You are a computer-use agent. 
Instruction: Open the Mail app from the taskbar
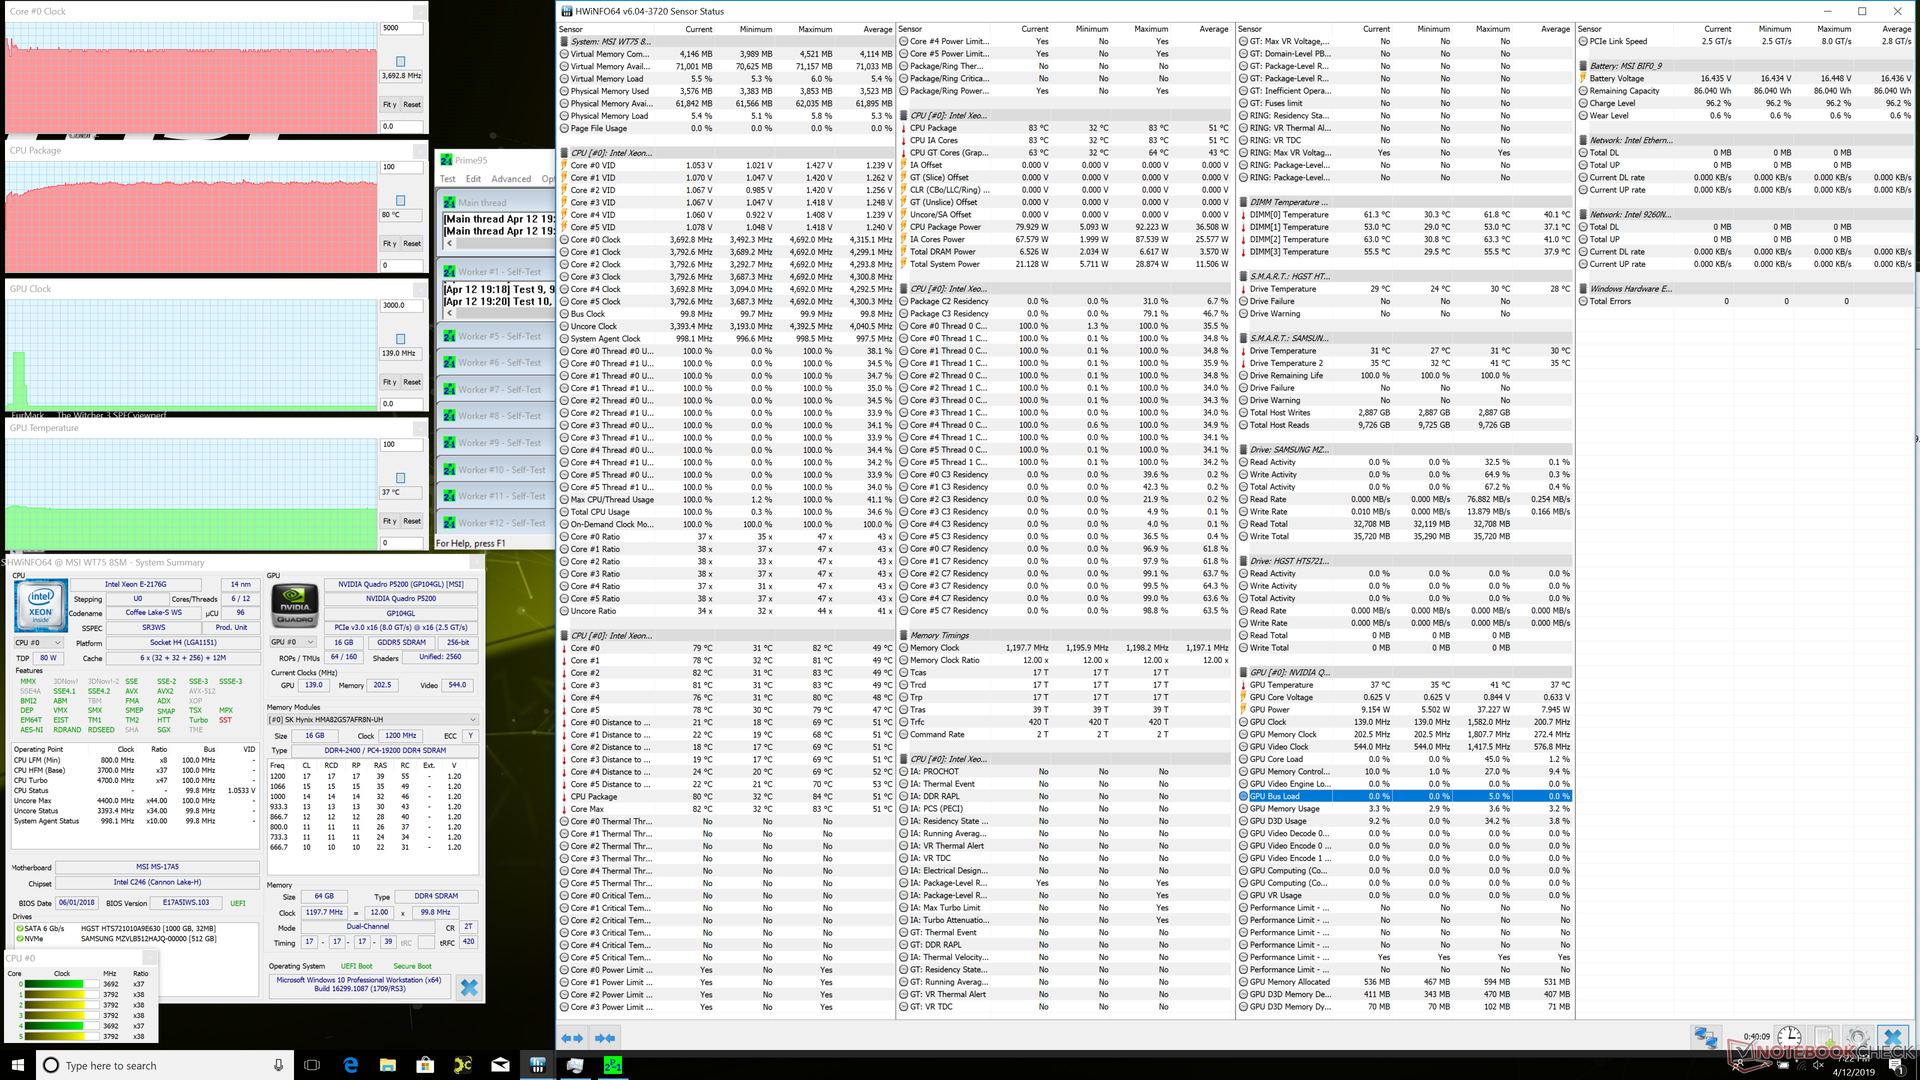coord(500,1065)
